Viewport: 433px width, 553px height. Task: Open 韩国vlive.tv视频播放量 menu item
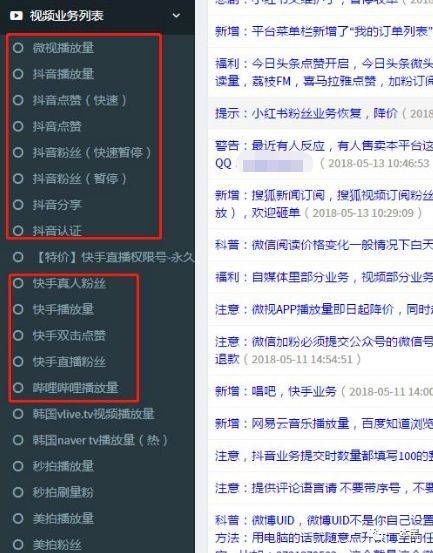click(93, 414)
